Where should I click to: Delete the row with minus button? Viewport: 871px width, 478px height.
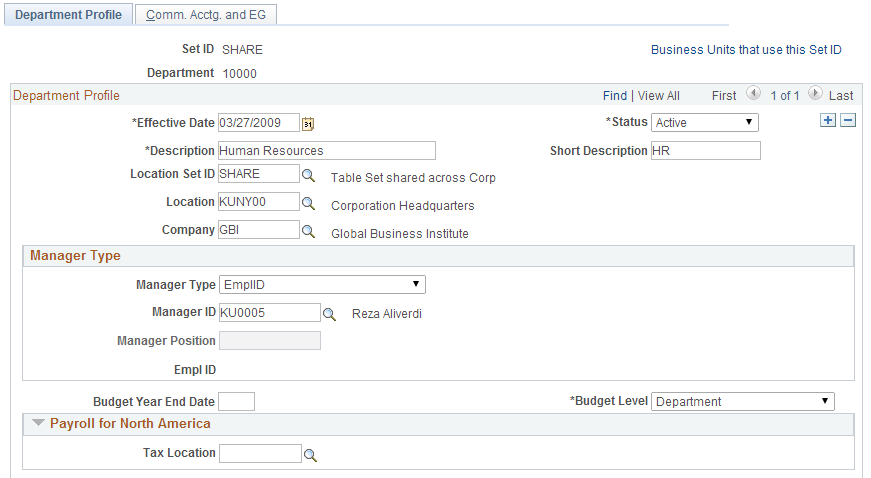pyautogui.click(x=848, y=120)
